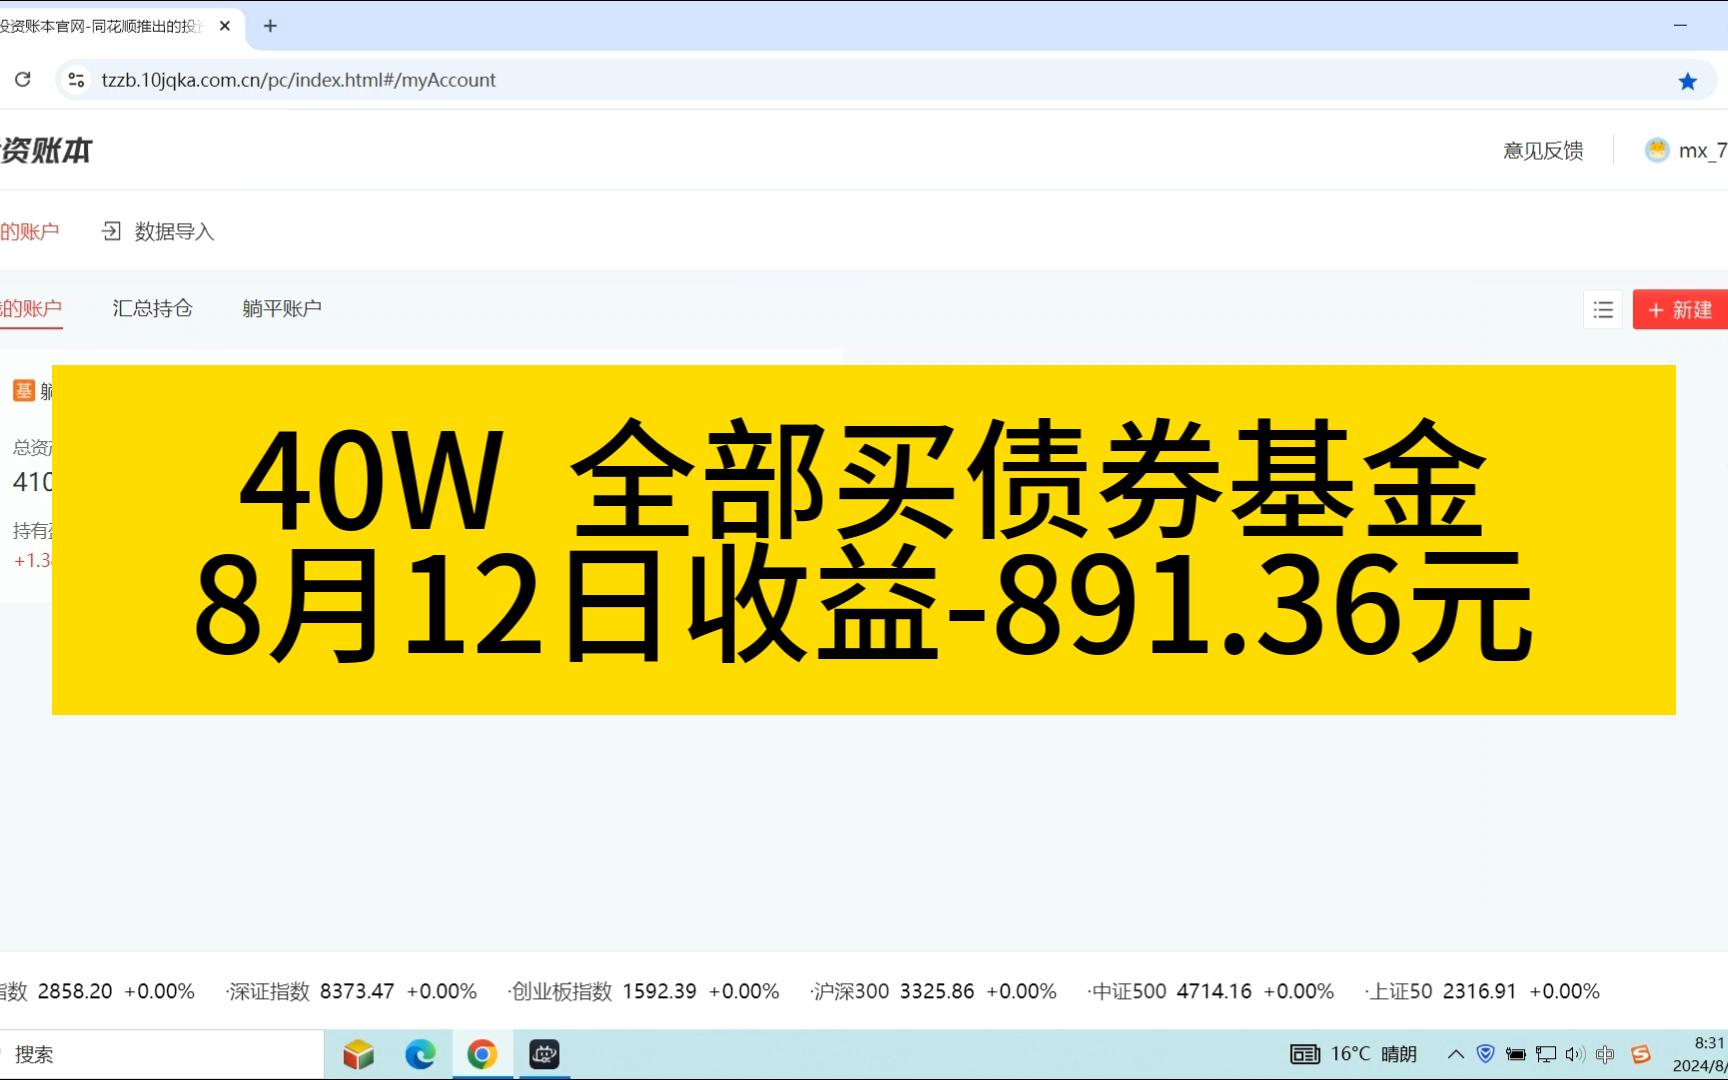The width and height of the screenshot is (1728, 1080).
Task: Minimize the browser window
Action: click(1680, 26)
